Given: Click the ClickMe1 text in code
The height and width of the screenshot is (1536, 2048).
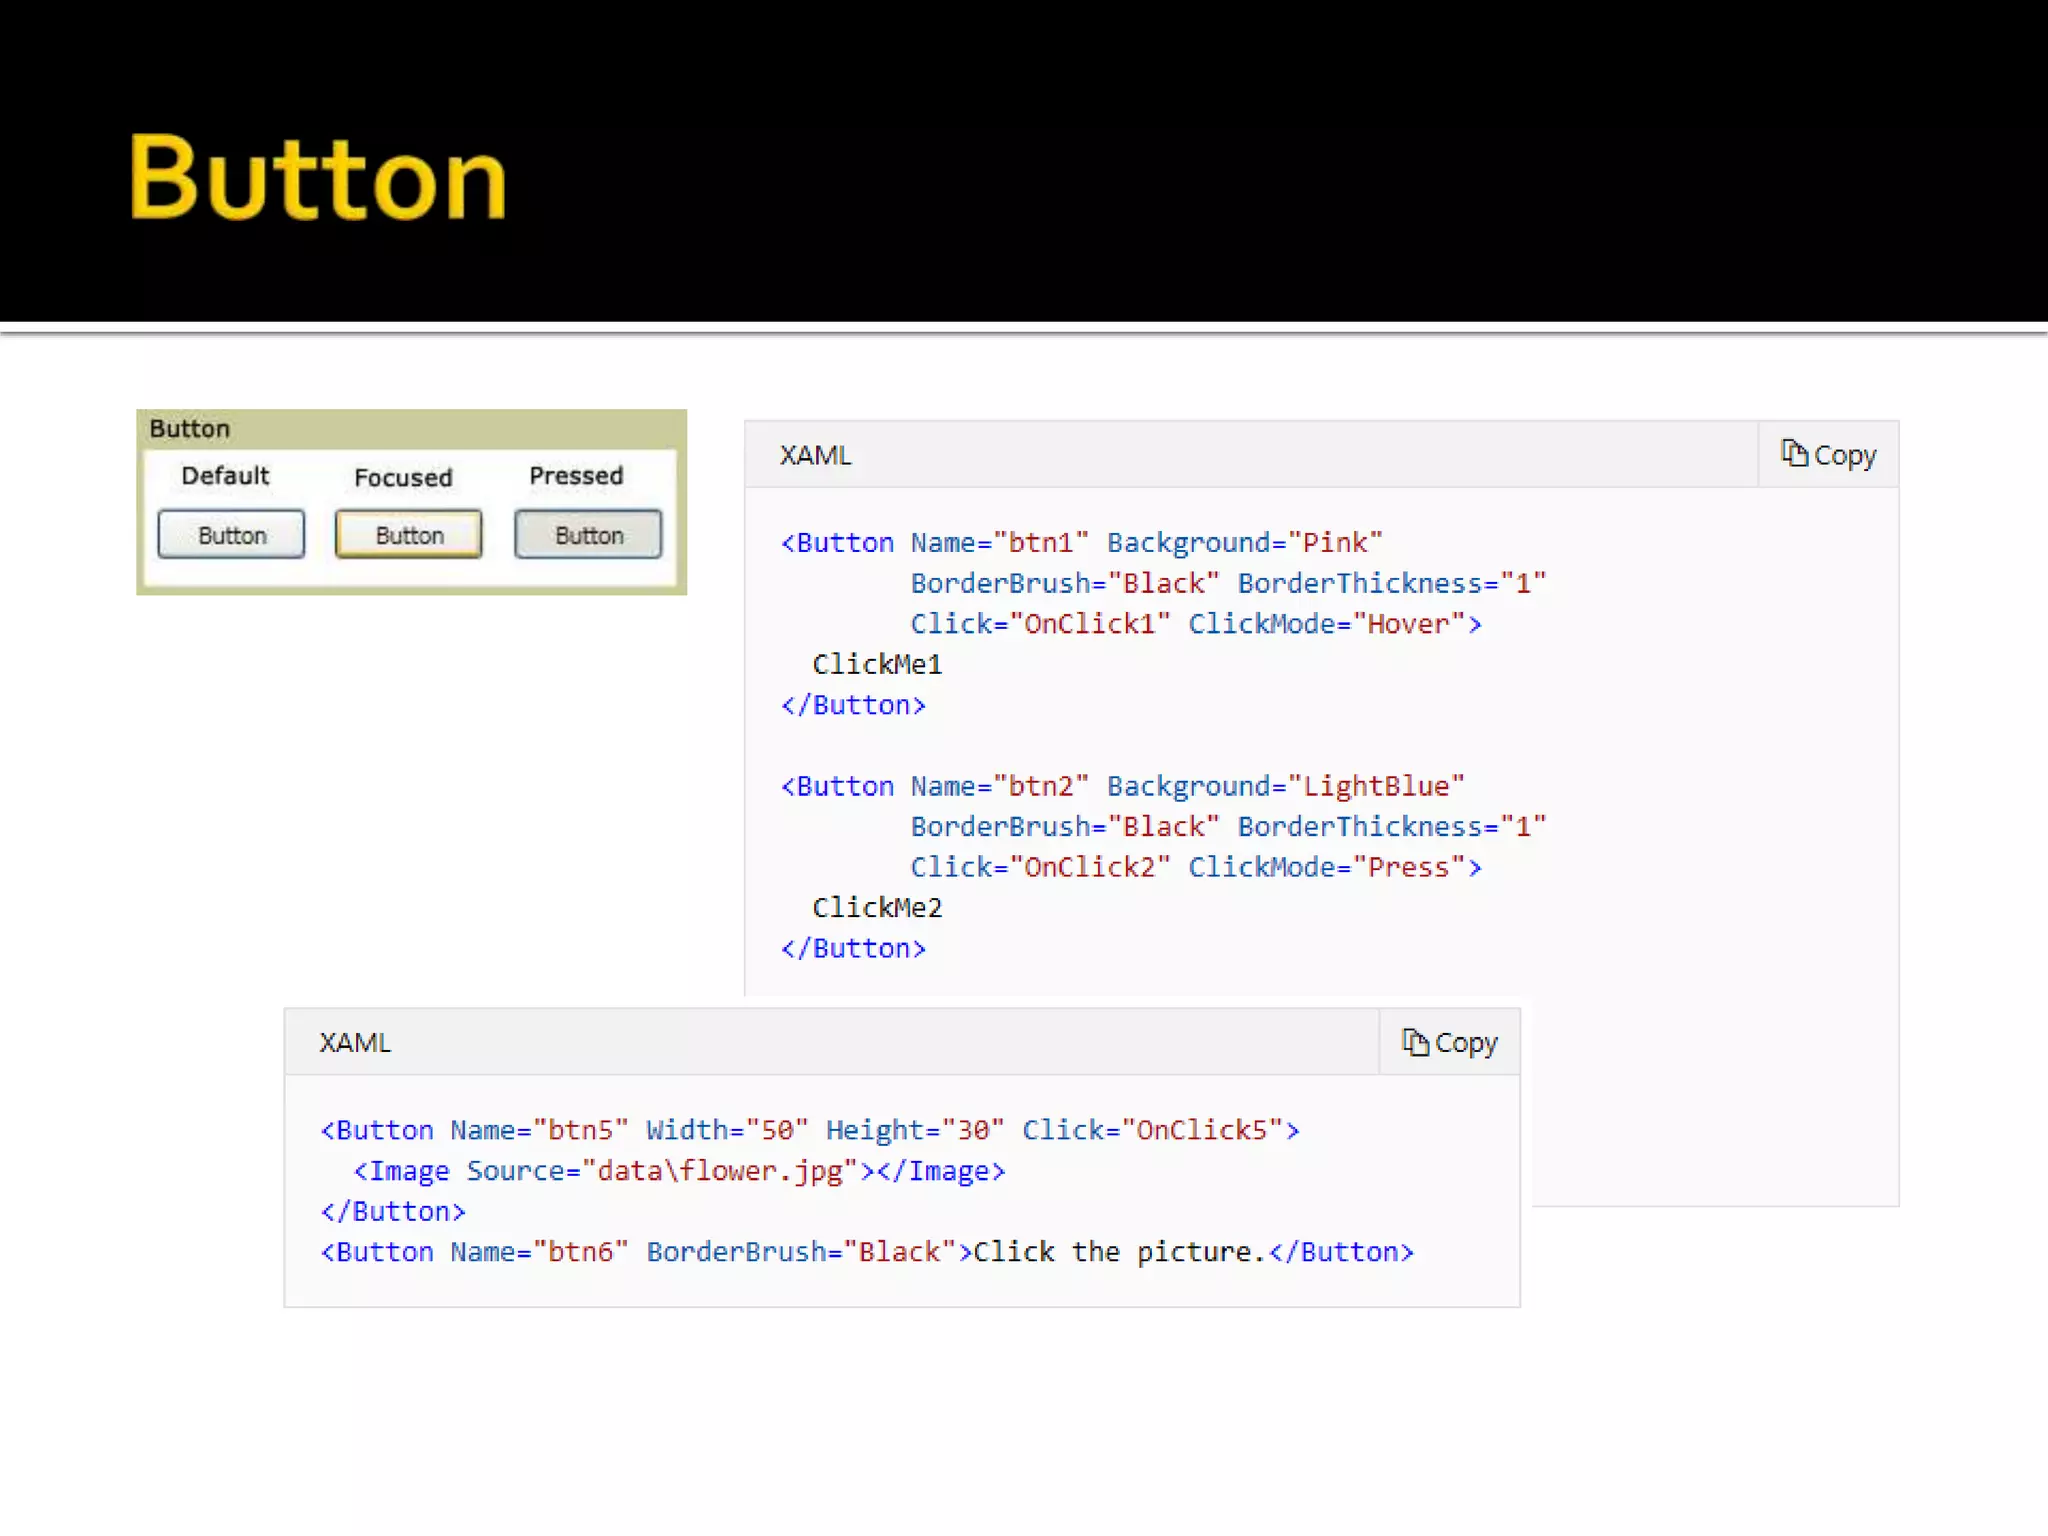Looking at the screenshot, I should coord(877,664).
